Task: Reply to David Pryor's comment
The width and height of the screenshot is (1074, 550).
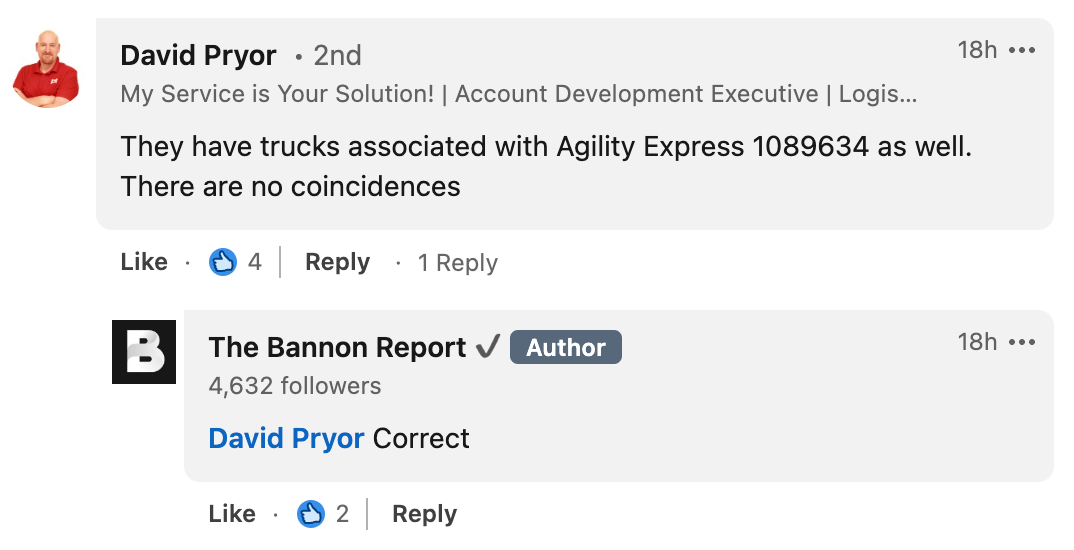Action: tap(337, 262)
